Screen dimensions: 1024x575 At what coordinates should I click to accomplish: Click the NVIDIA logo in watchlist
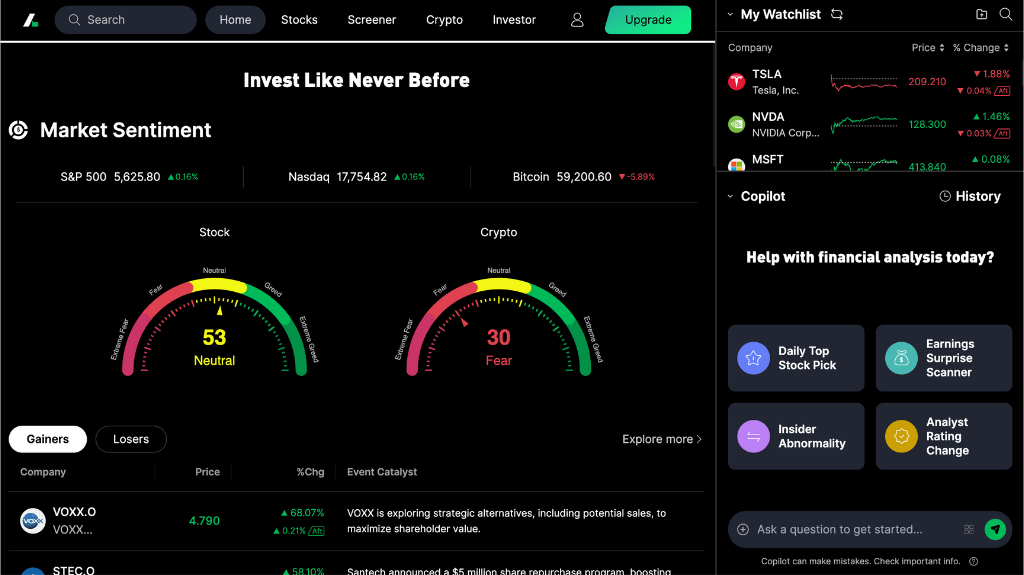(x=737, y=124)
